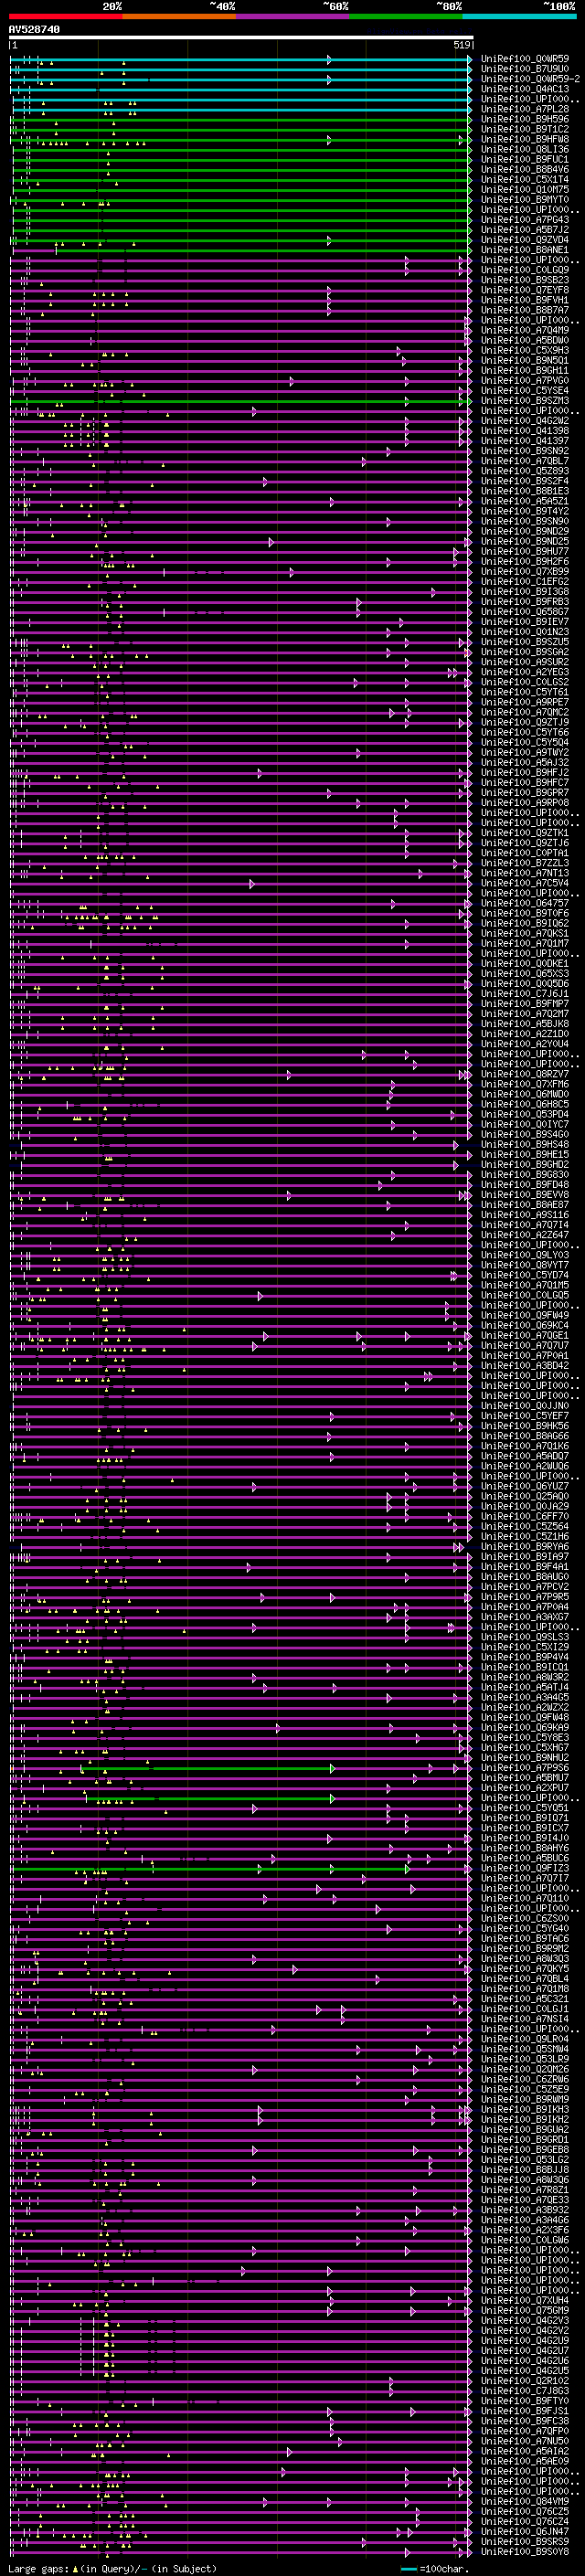The height and width of the screenshot is (2576, 585).
Task: Select label UniRef100_Q658G7
Action: point(525,612)
